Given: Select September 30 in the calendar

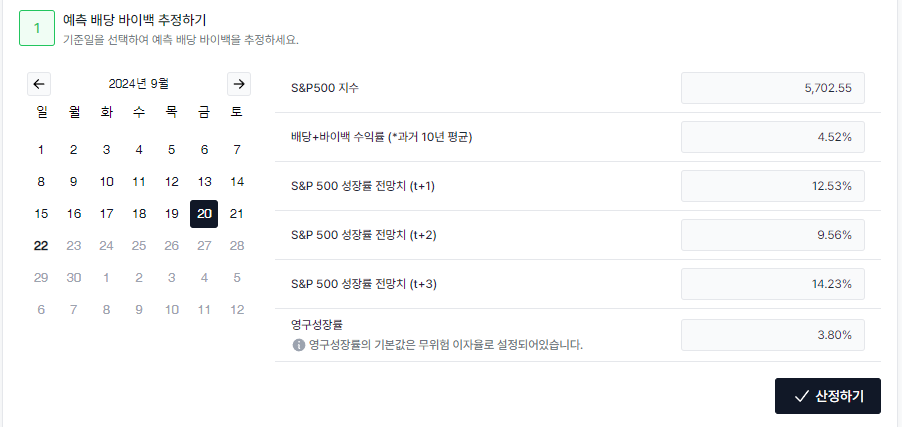Looking at the screenshot, I should coord(74,278).
